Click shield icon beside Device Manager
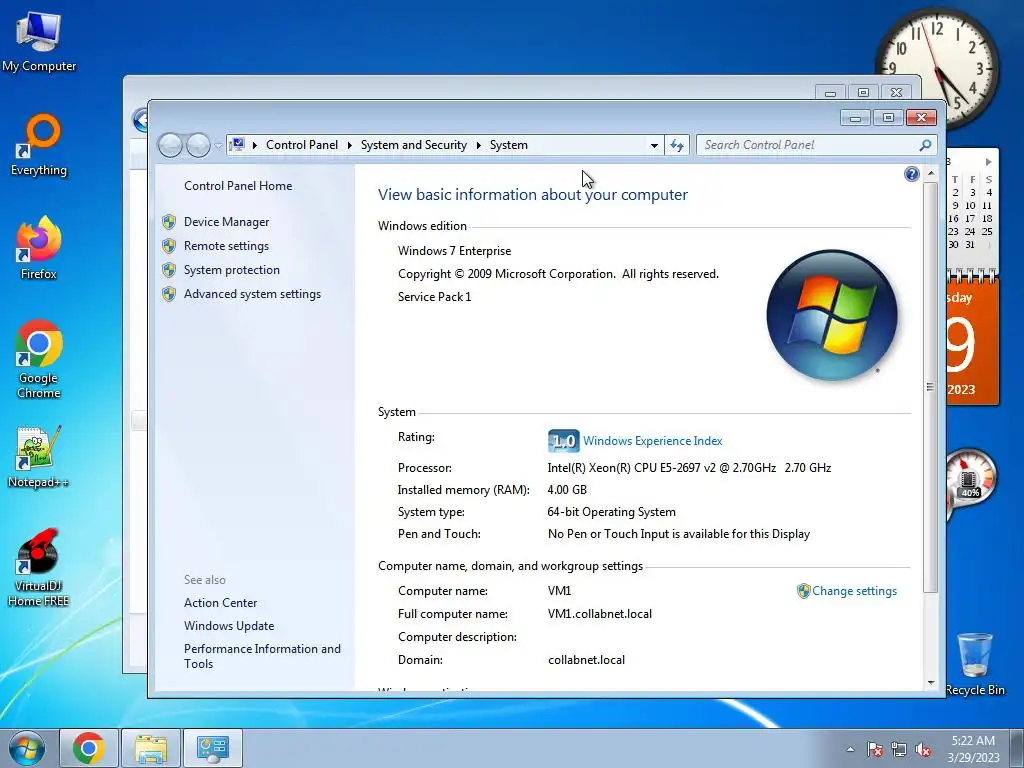Image resolution: width=1024 pixels, height=768 pixels. click(169, 222)
